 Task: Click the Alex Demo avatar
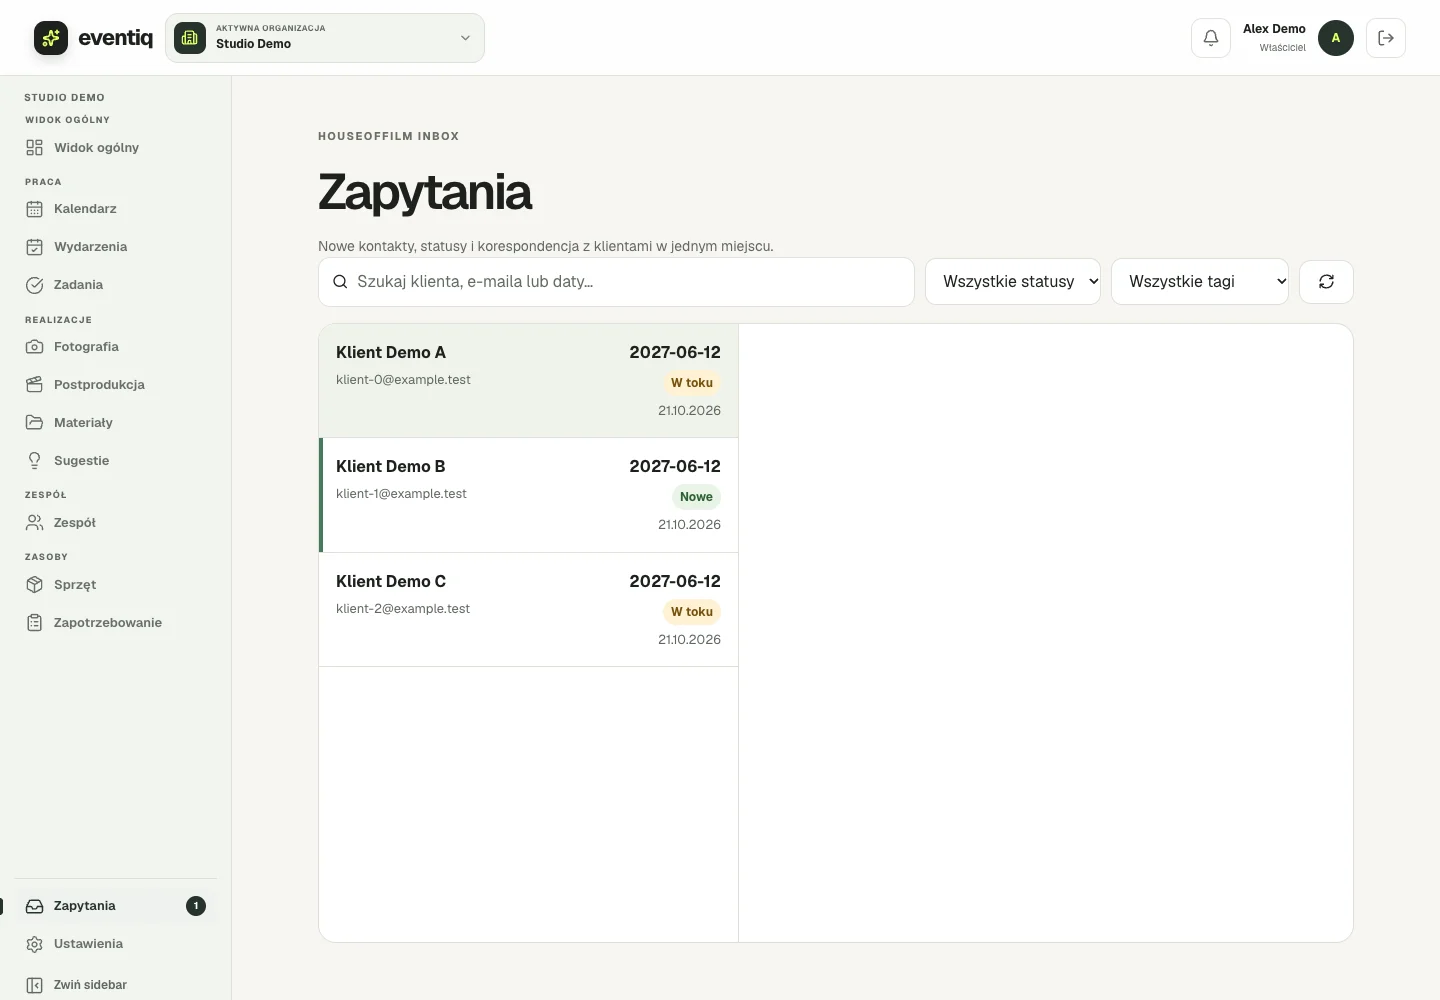click(1336, 38)
